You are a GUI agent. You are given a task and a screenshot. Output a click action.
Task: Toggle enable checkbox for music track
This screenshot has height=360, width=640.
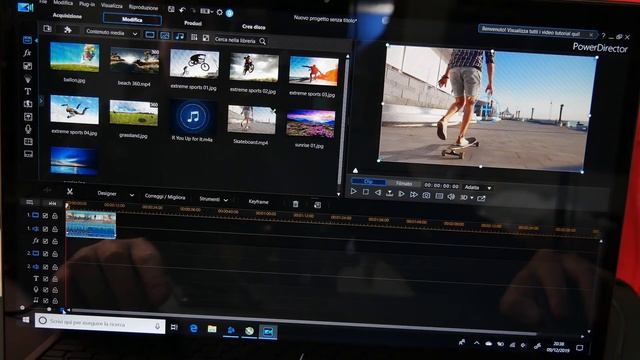click(45, 301)
